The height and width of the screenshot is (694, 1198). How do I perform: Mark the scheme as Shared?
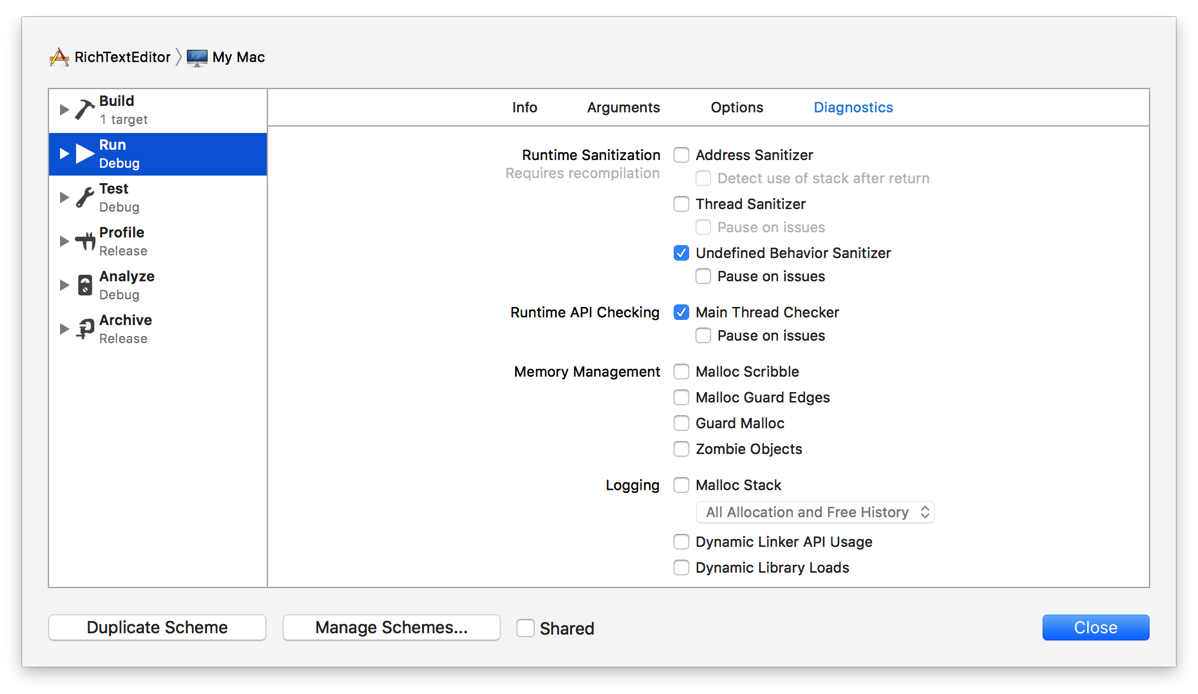tap(525, 628)
